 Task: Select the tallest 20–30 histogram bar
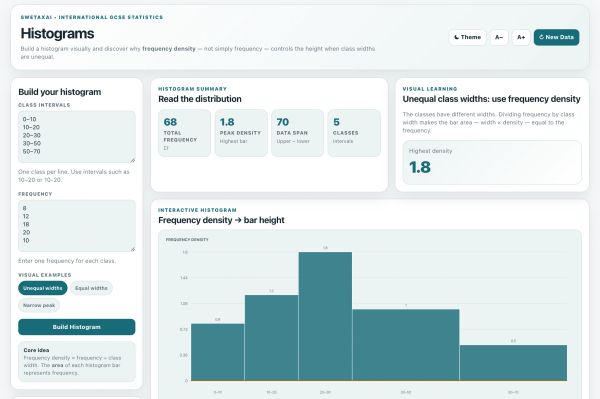point(325,316)
